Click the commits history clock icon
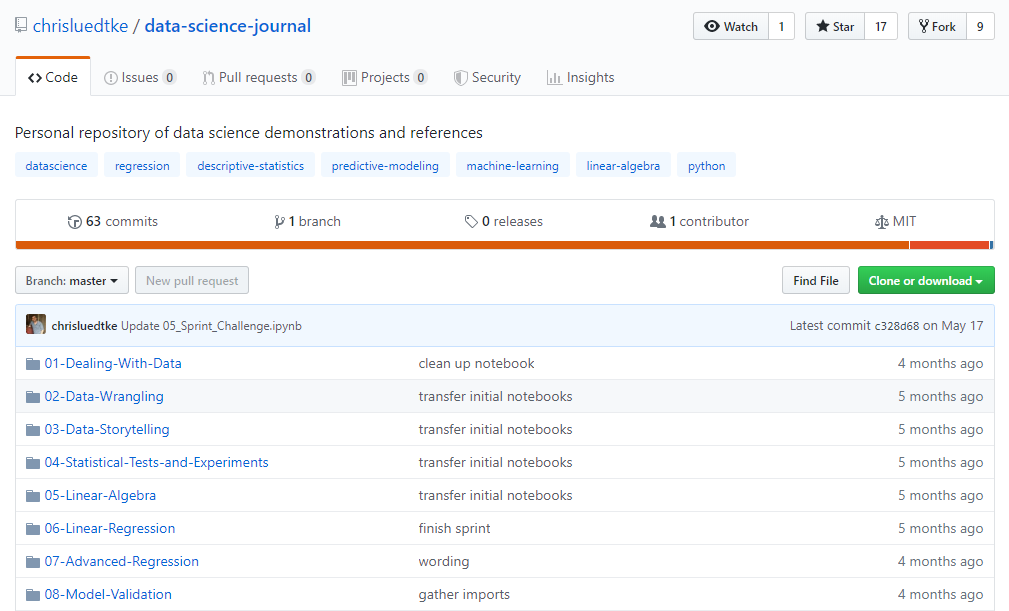1009x611 pixels. pos(74,222)
